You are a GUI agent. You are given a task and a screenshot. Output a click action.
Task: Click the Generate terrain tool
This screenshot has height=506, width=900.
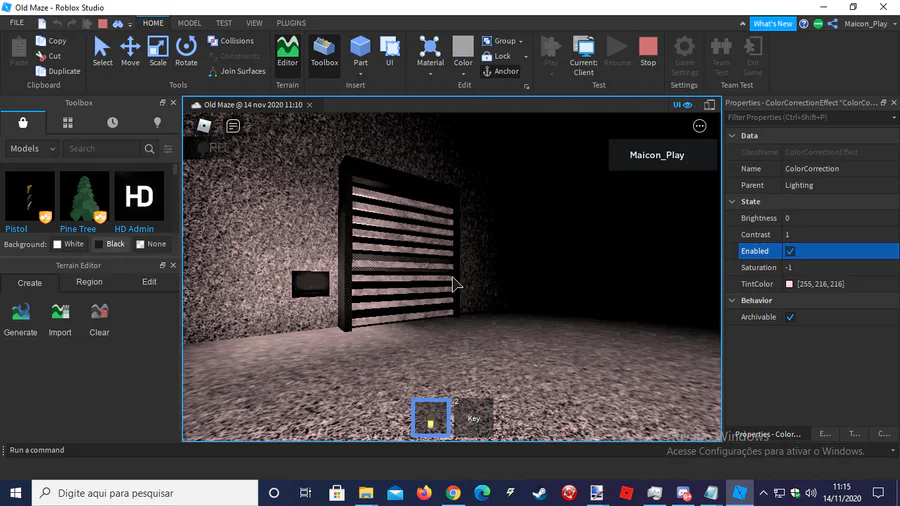coord(21,319)
